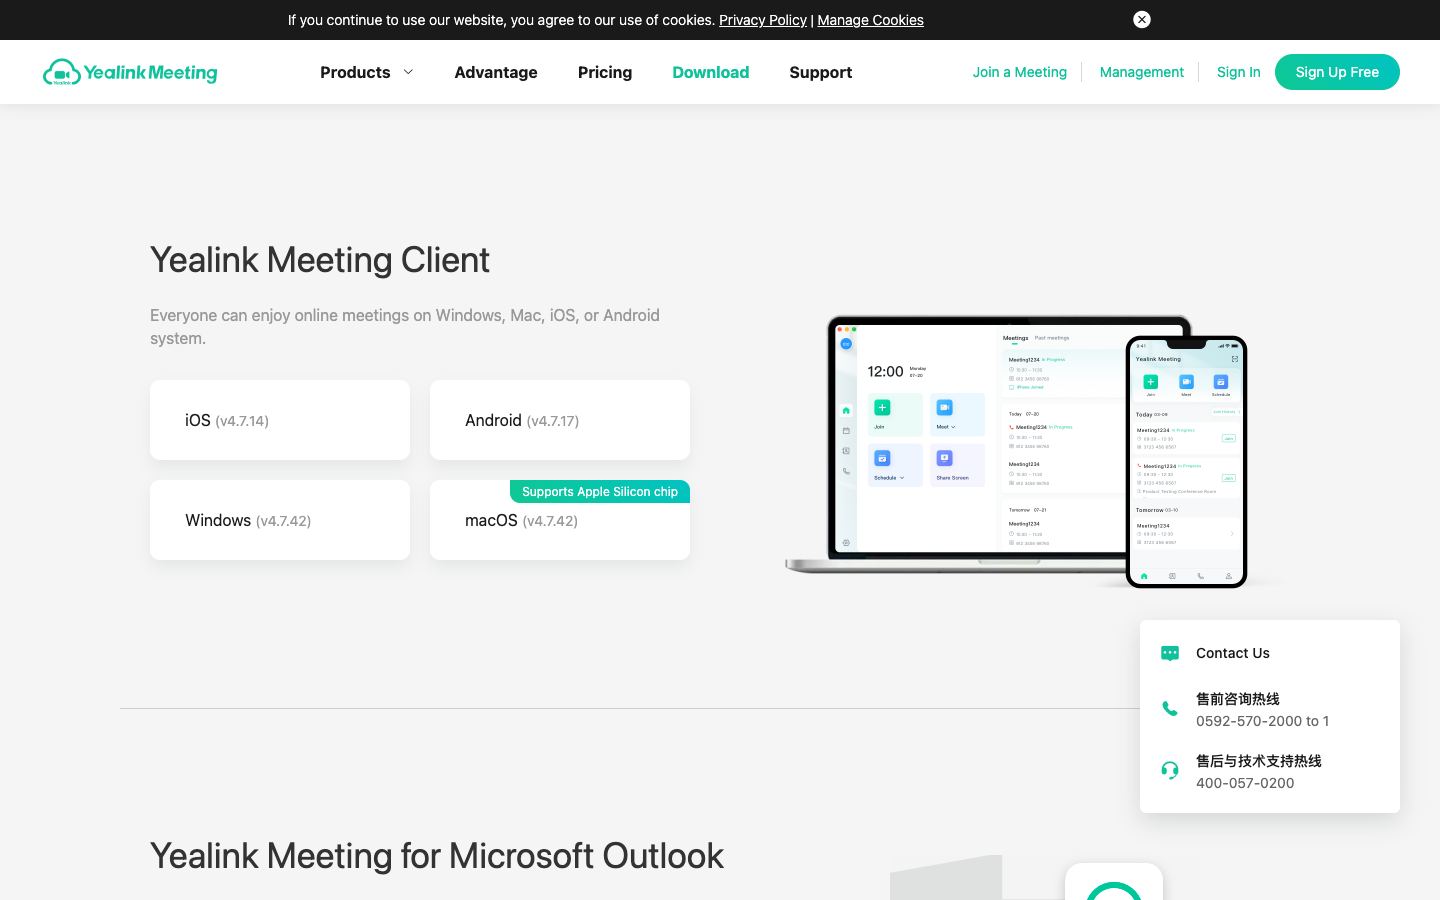Open the Pricing page

[605, 72]
